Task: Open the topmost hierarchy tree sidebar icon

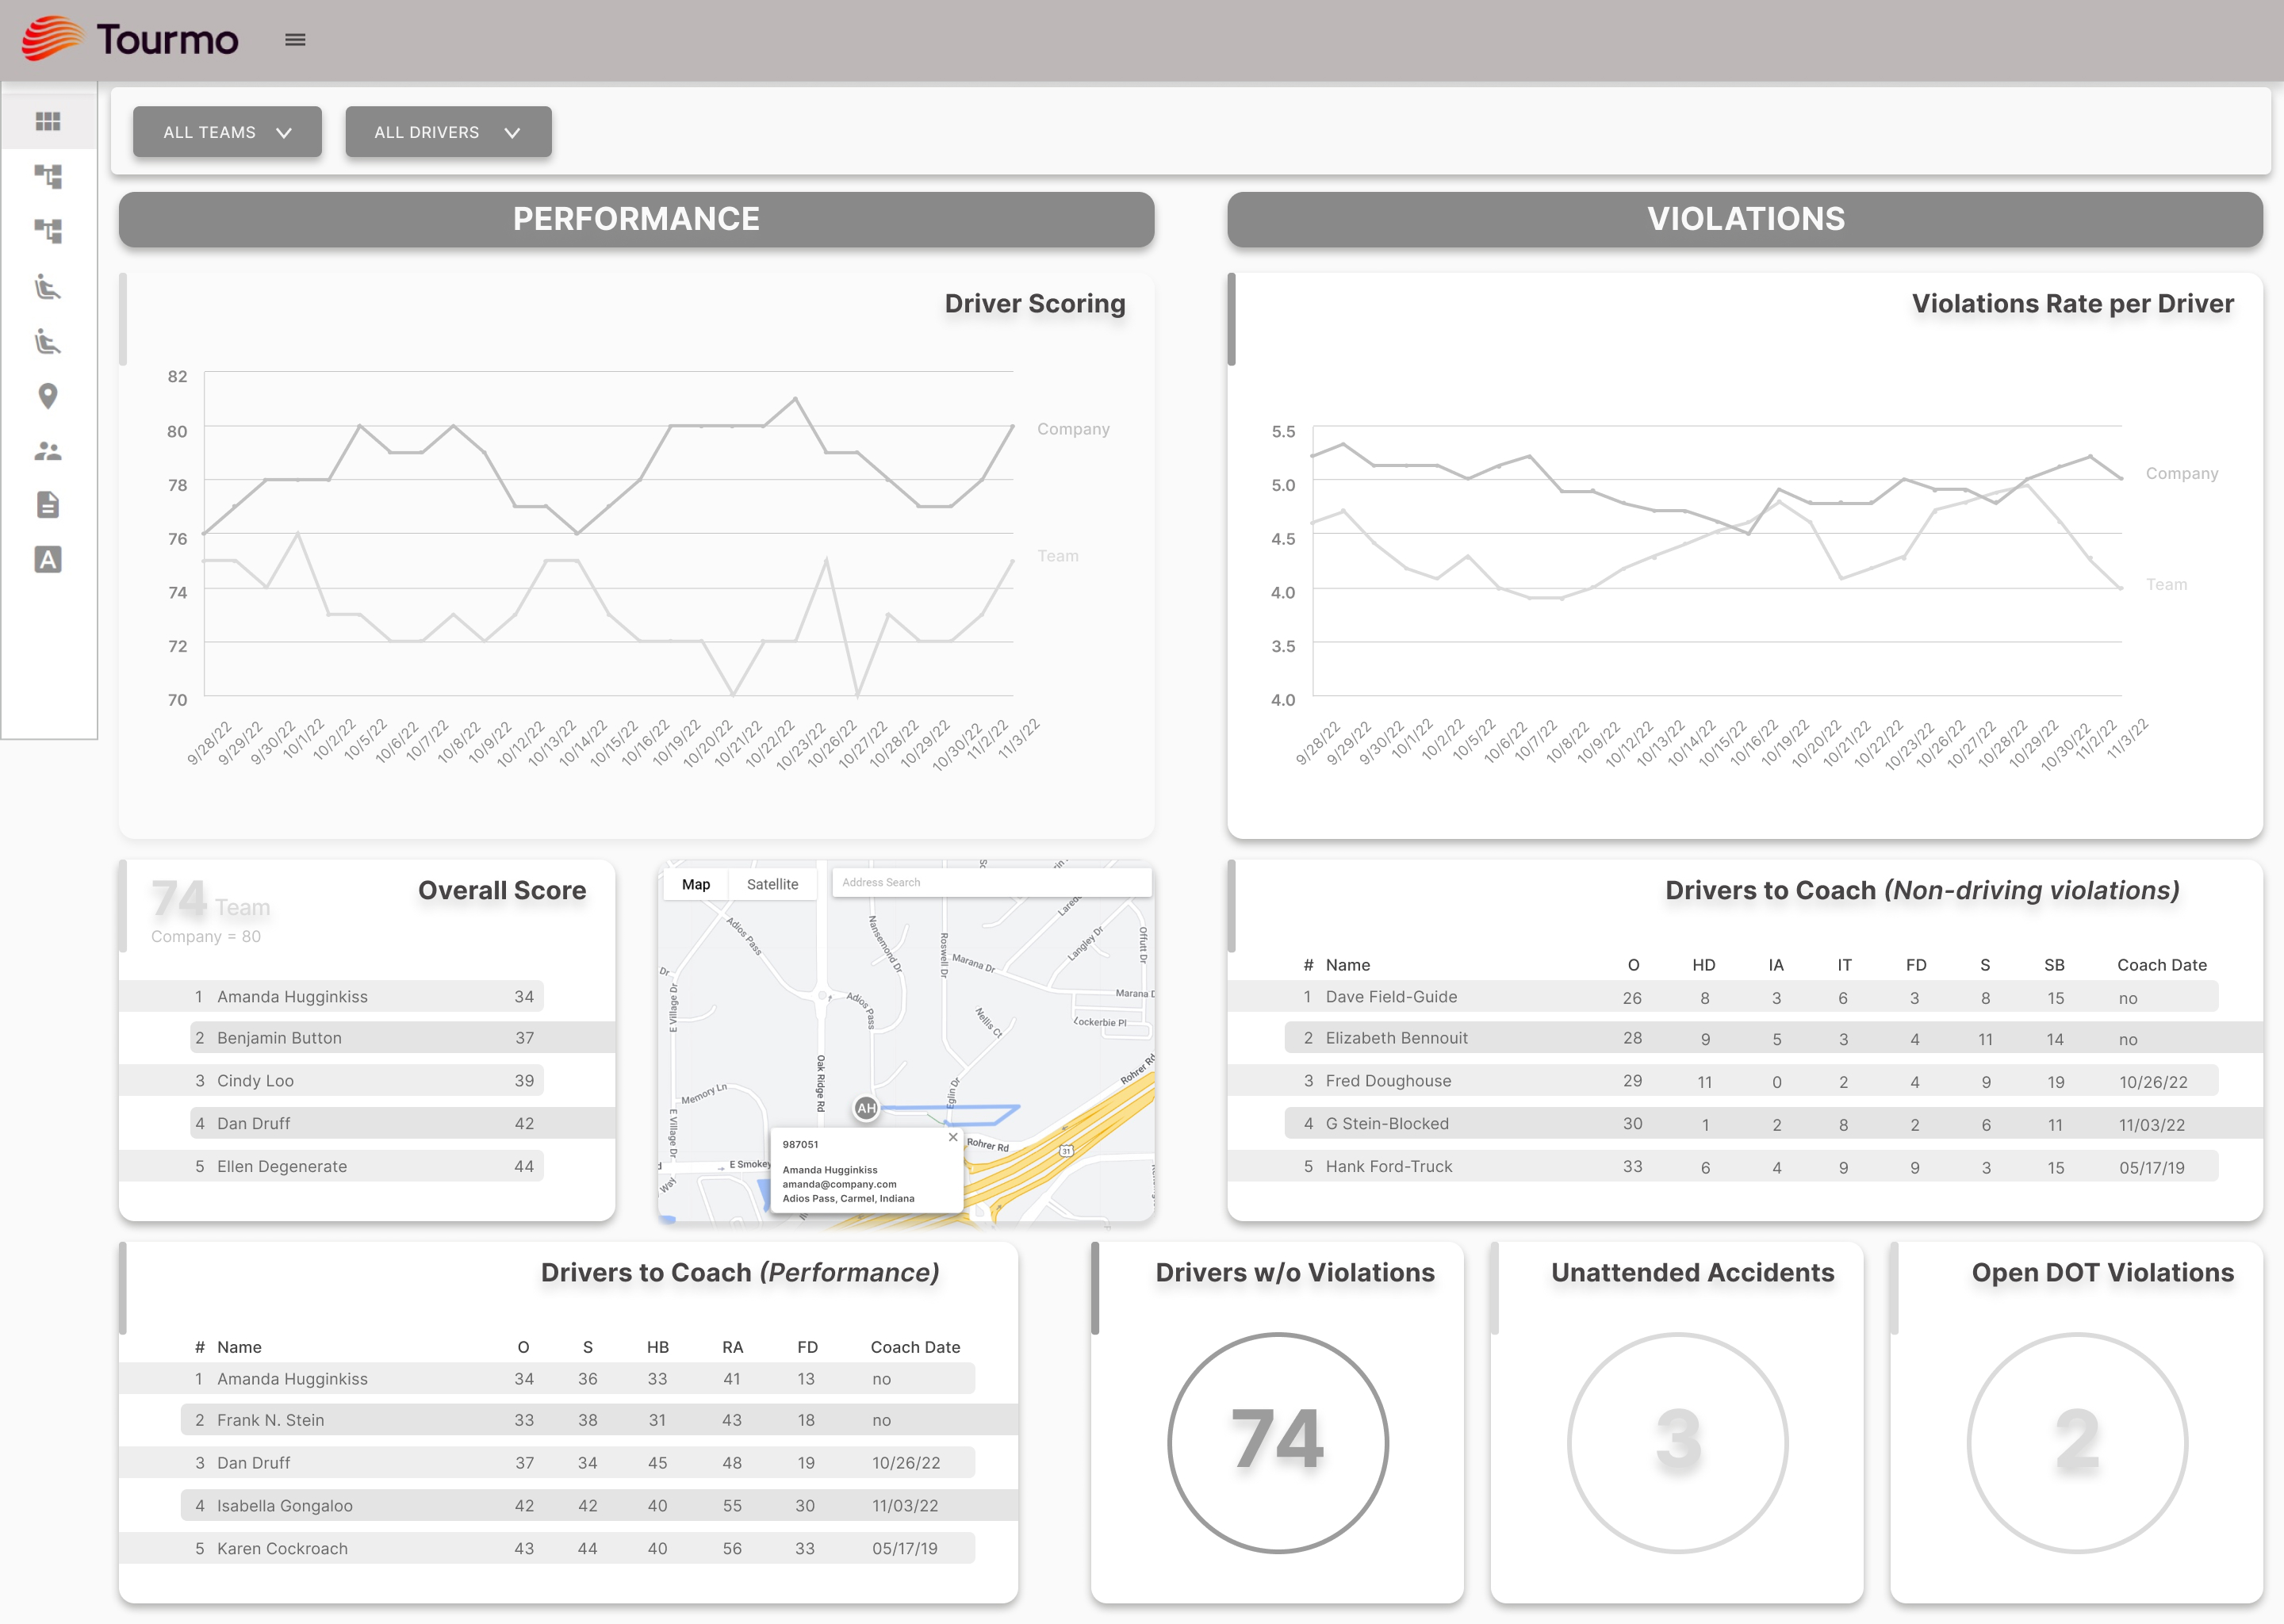Action: pos(48,176)
